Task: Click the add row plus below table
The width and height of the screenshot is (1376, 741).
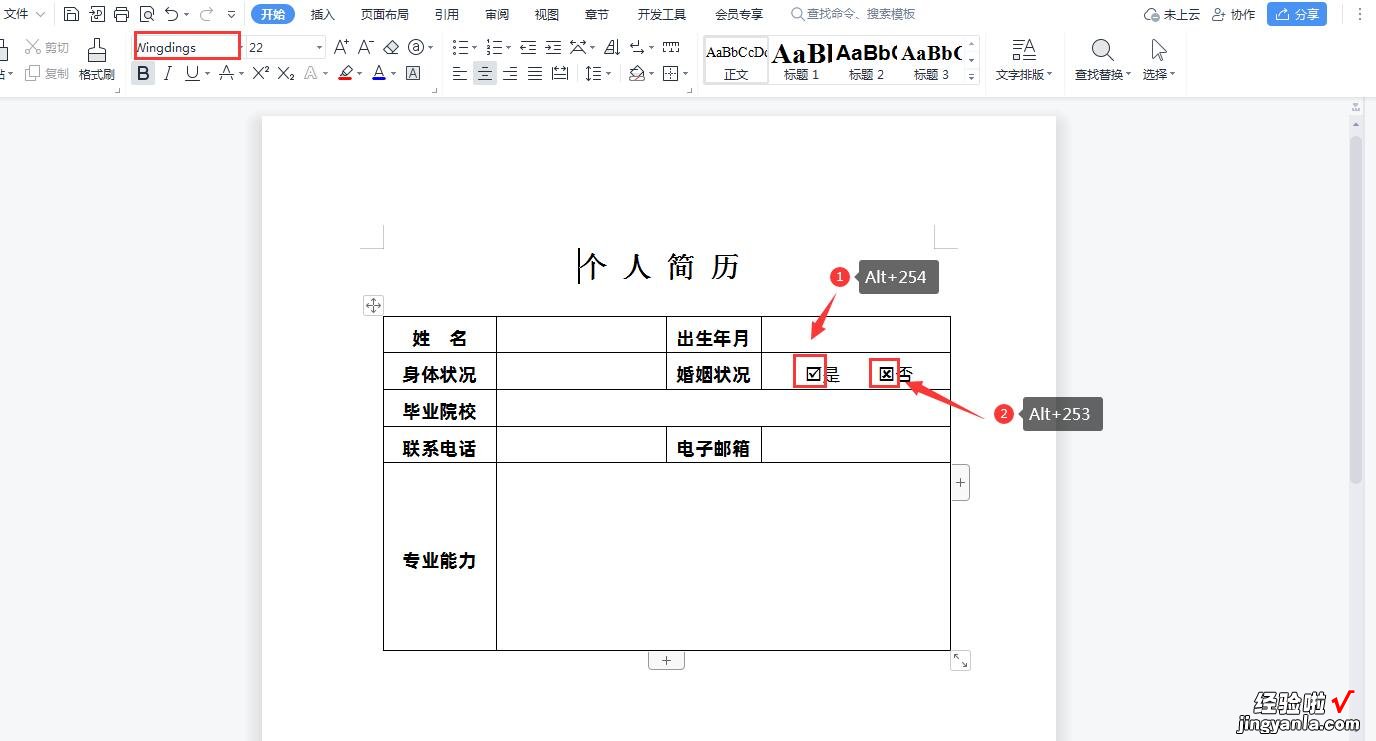Action: pyautogui.click(x=667, y=660)
